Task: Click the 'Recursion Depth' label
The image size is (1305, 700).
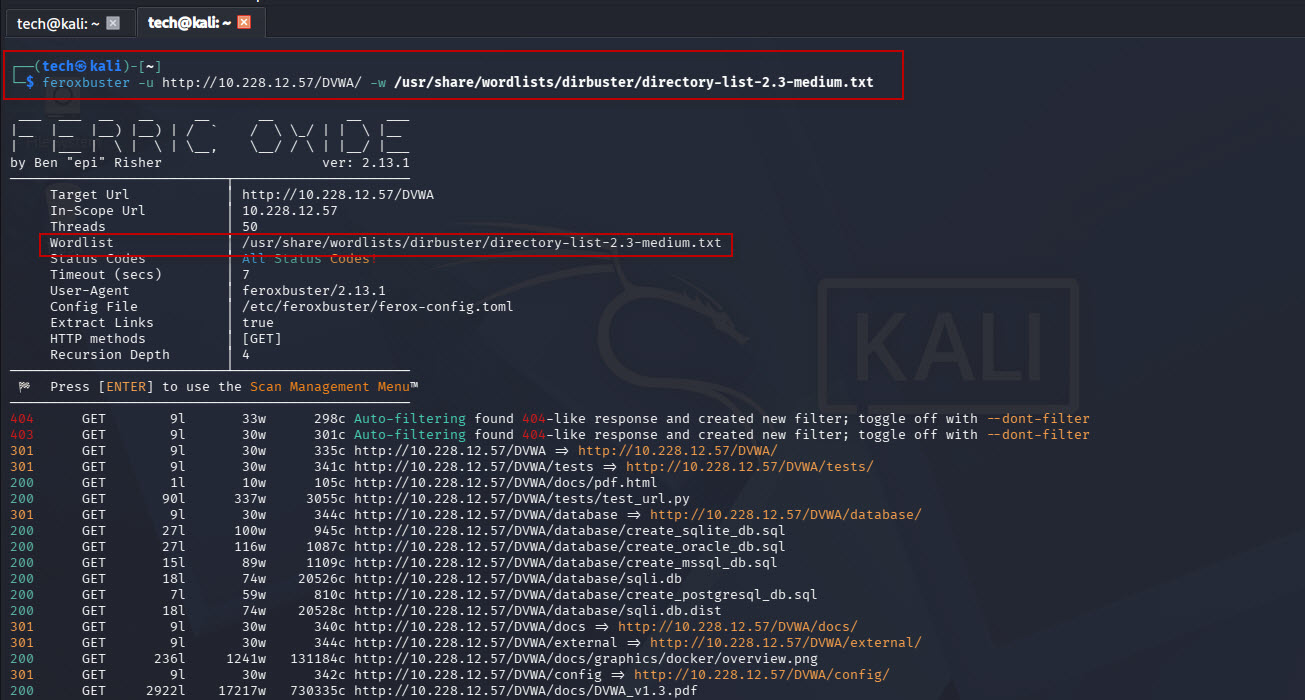Action: 110,354
